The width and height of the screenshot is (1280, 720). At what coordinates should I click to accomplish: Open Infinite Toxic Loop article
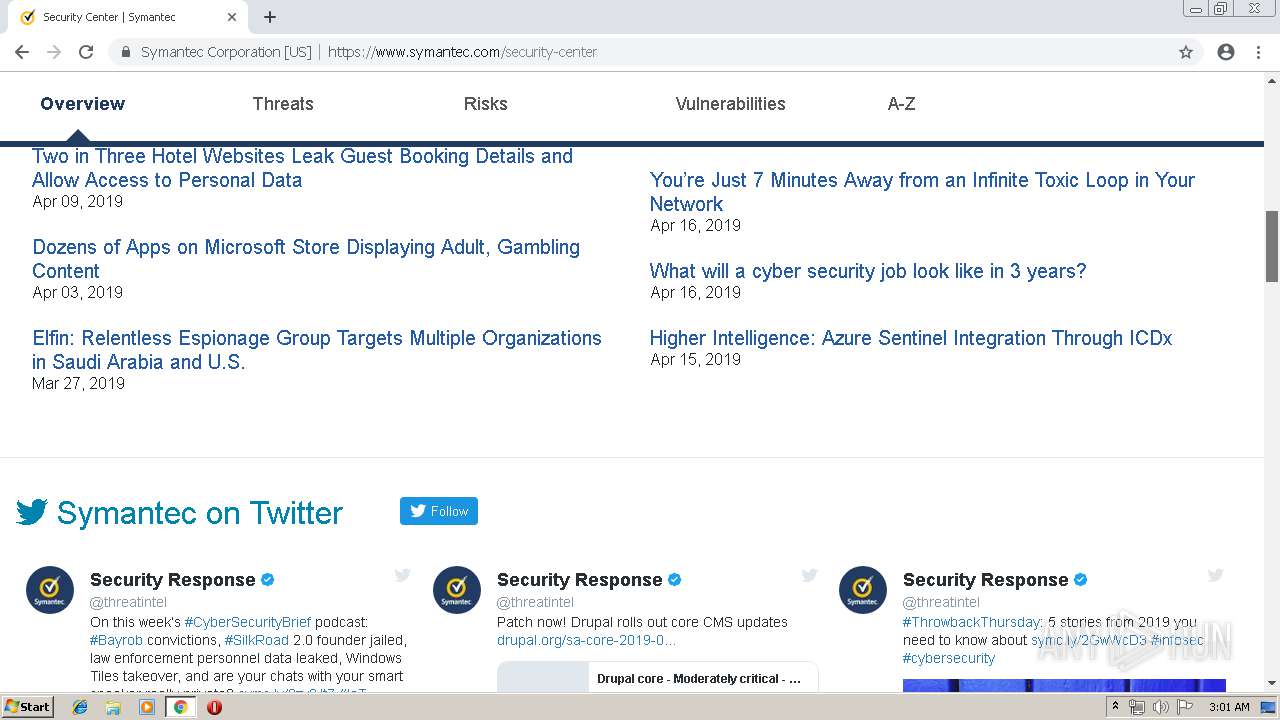922,192
